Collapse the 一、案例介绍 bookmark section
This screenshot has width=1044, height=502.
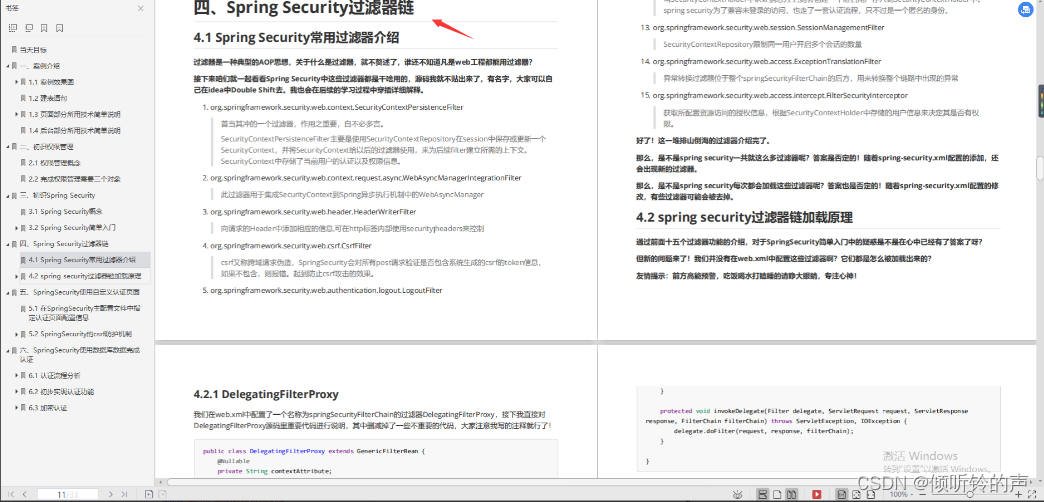click(x=7, y=65)
